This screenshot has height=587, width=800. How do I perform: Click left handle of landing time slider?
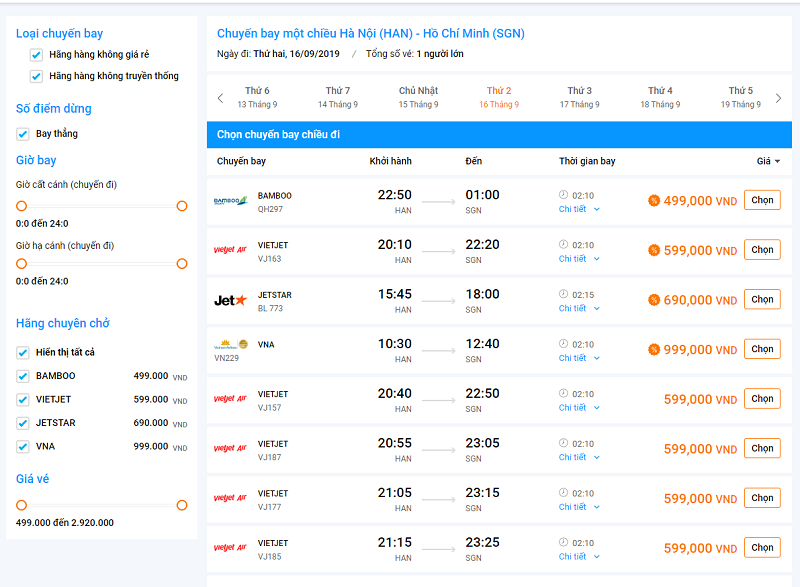(21, 264)
